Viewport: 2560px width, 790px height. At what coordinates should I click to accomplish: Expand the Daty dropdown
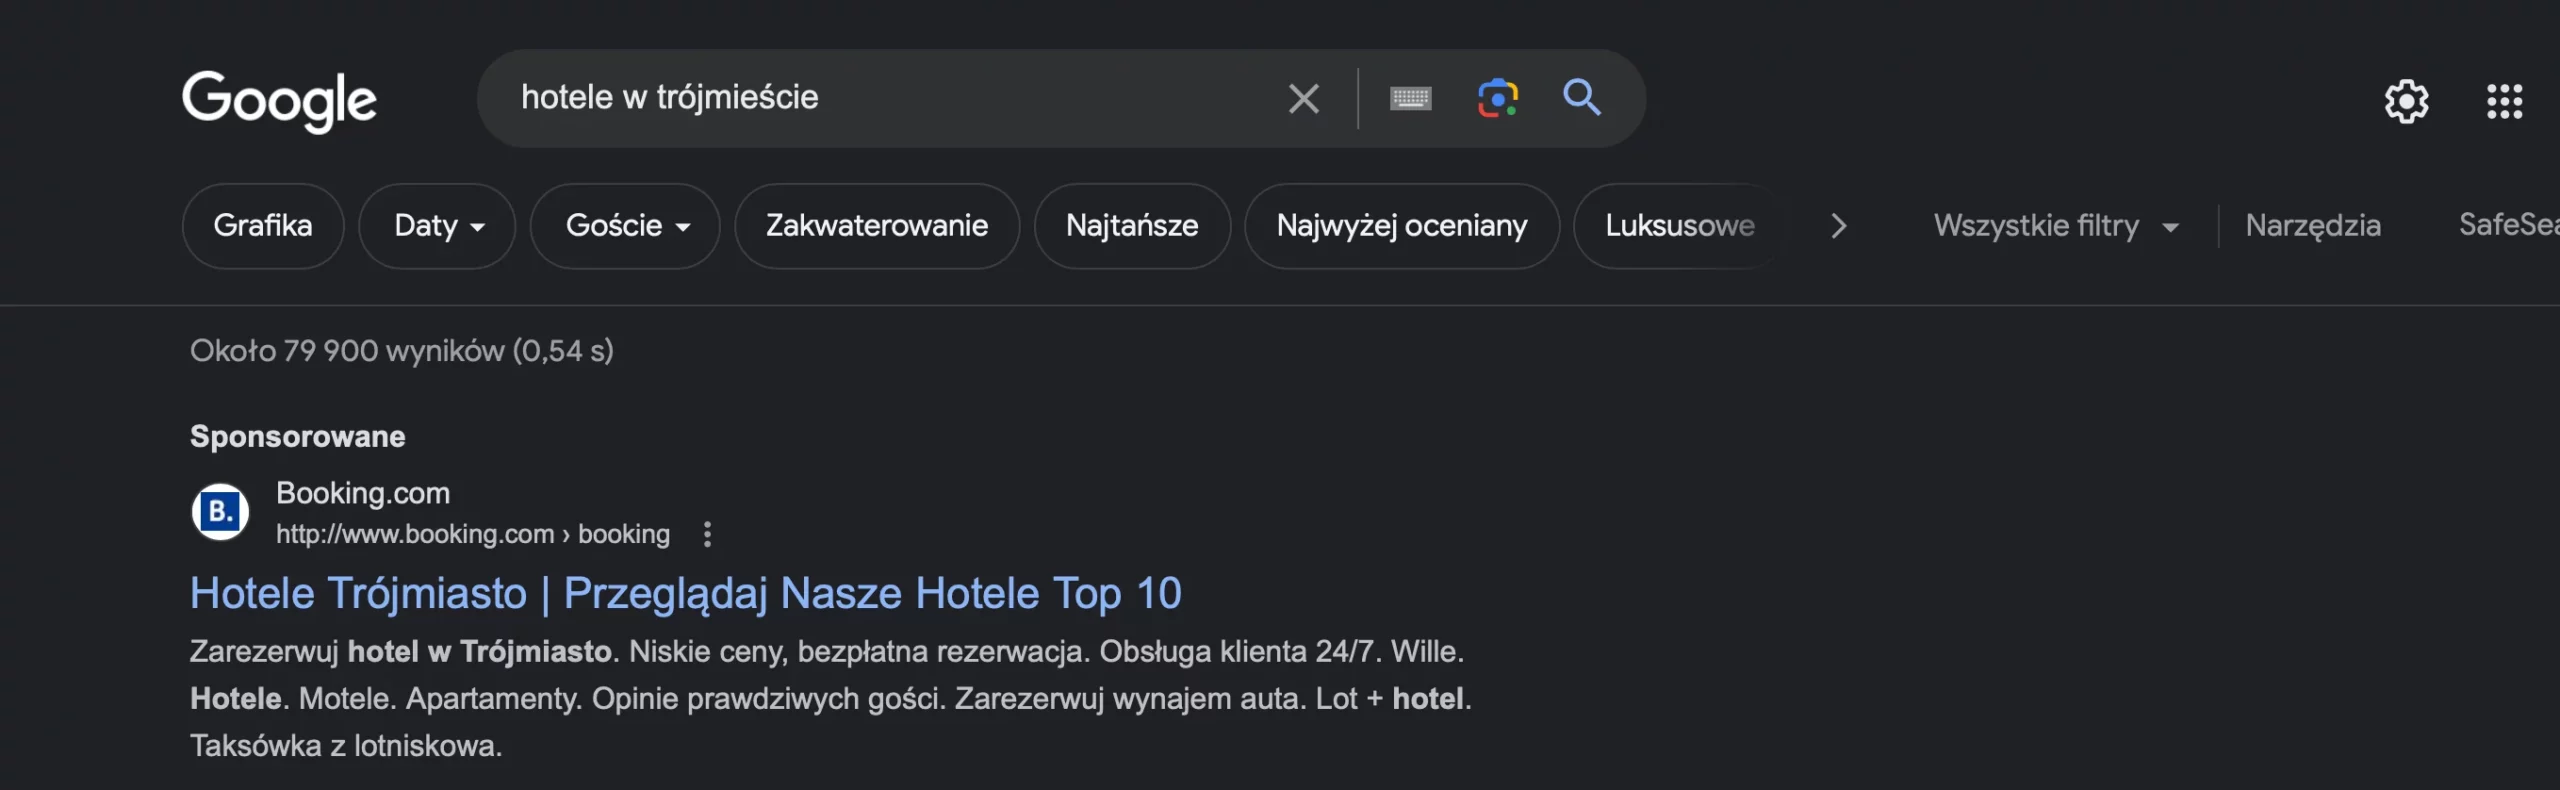click(x=437, y=225)
